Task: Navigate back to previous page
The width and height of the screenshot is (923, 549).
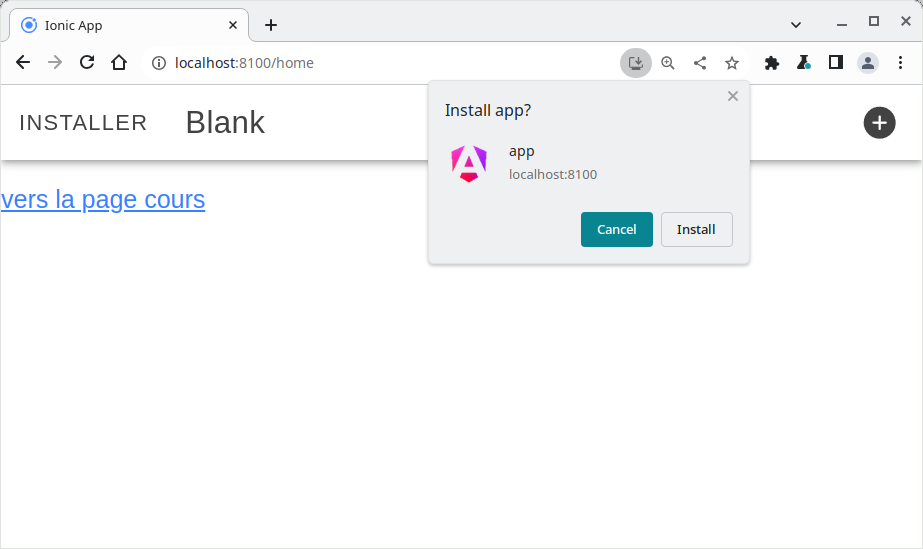Action: [x=23, y=63]
